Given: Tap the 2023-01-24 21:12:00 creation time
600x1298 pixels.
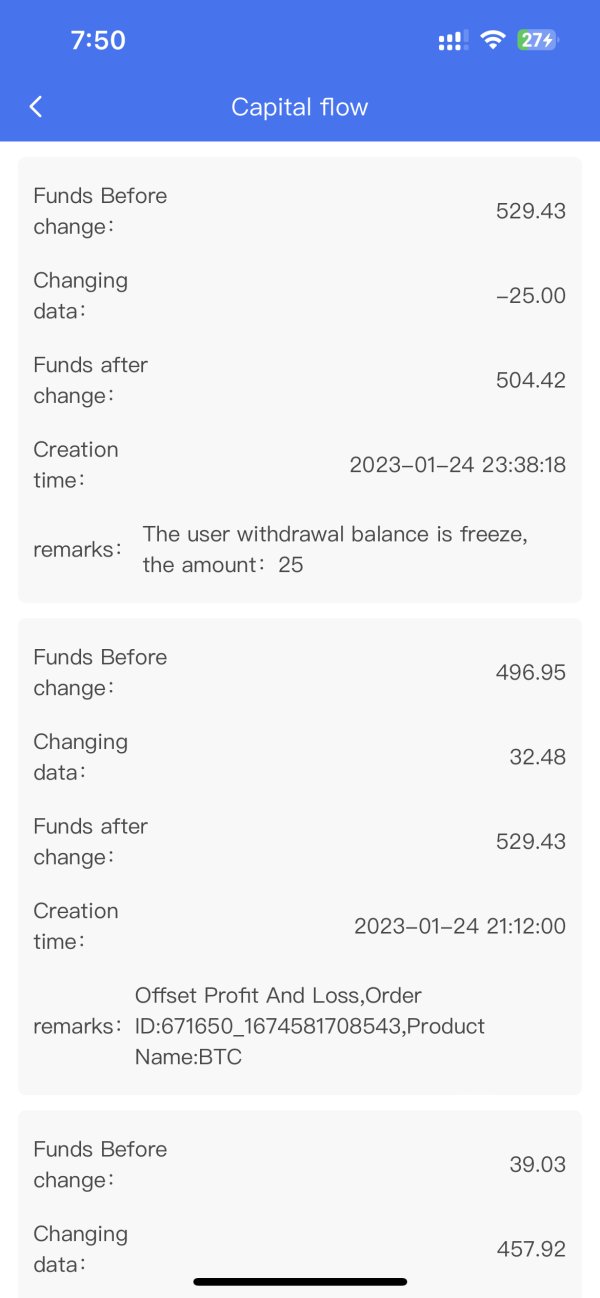Looking at the screenshot, I should point(459,926).
